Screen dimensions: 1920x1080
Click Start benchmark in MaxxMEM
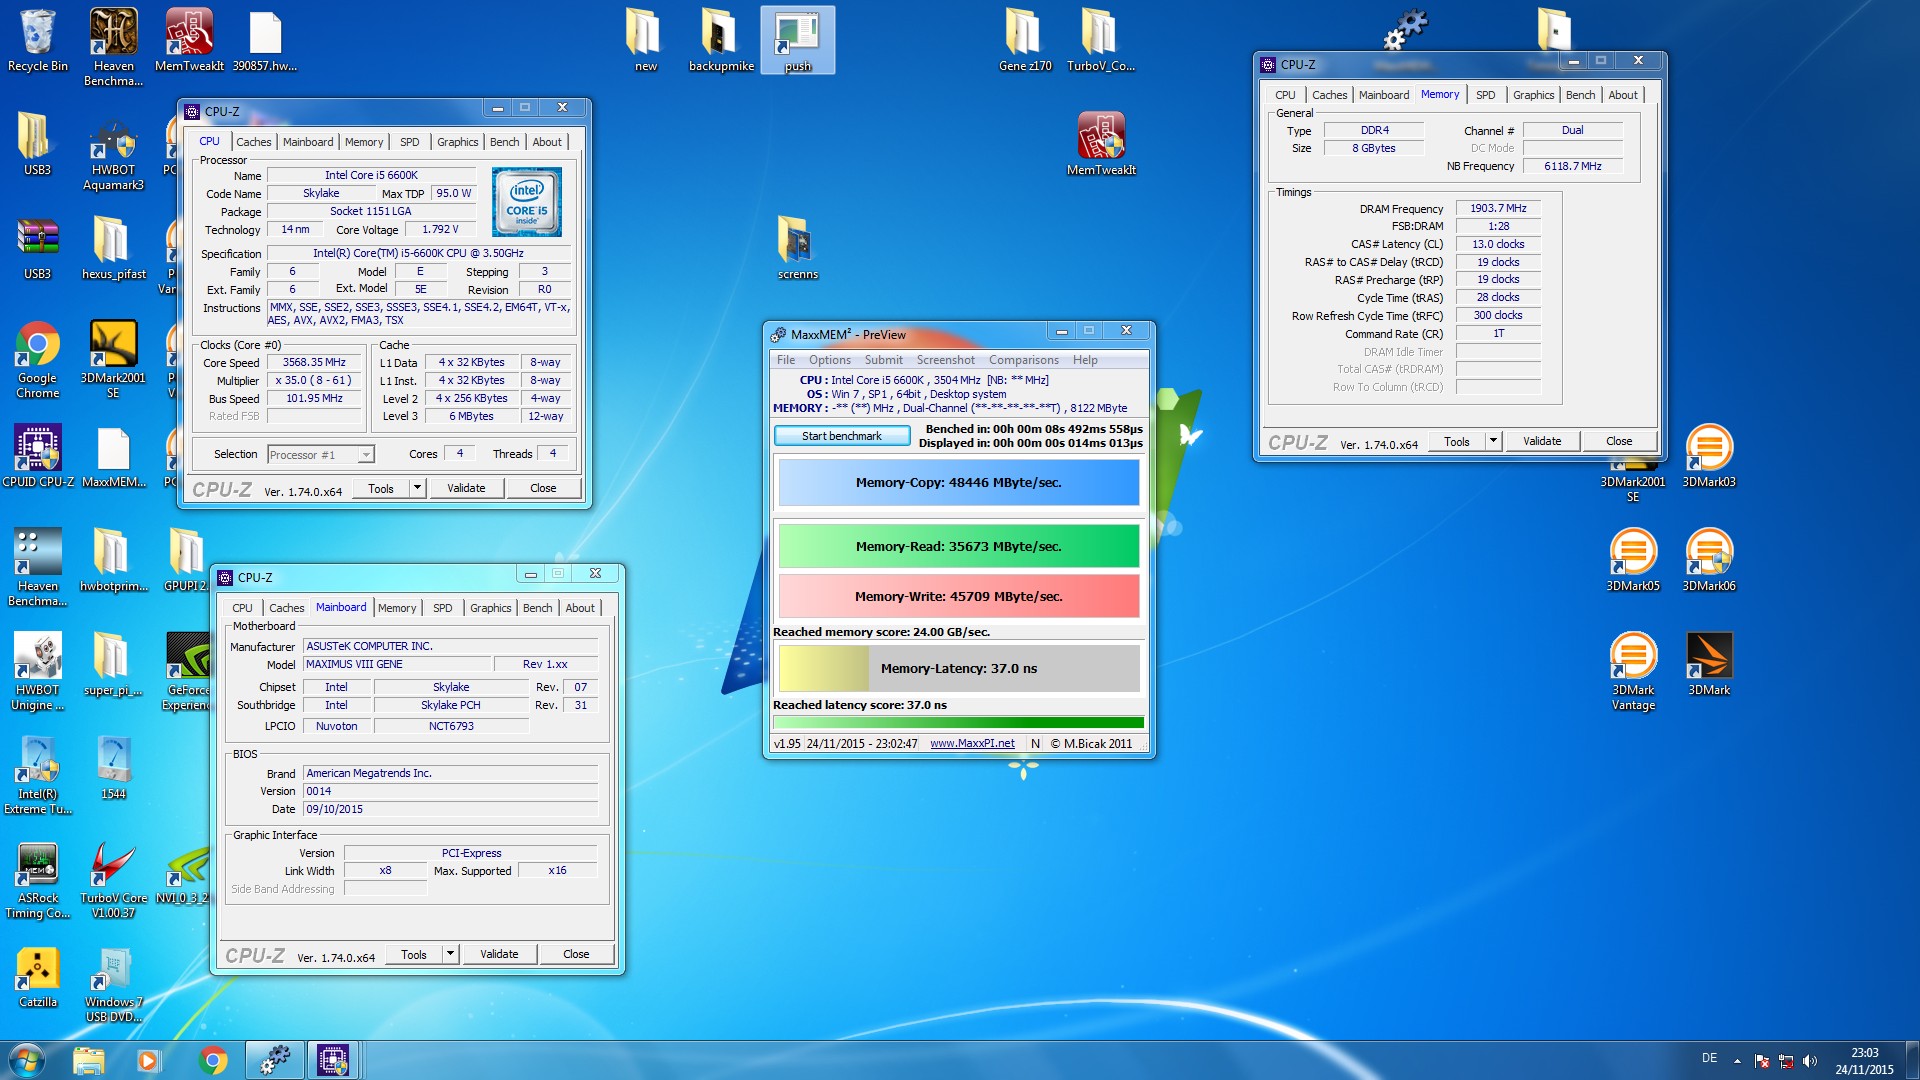click(841, 436)
